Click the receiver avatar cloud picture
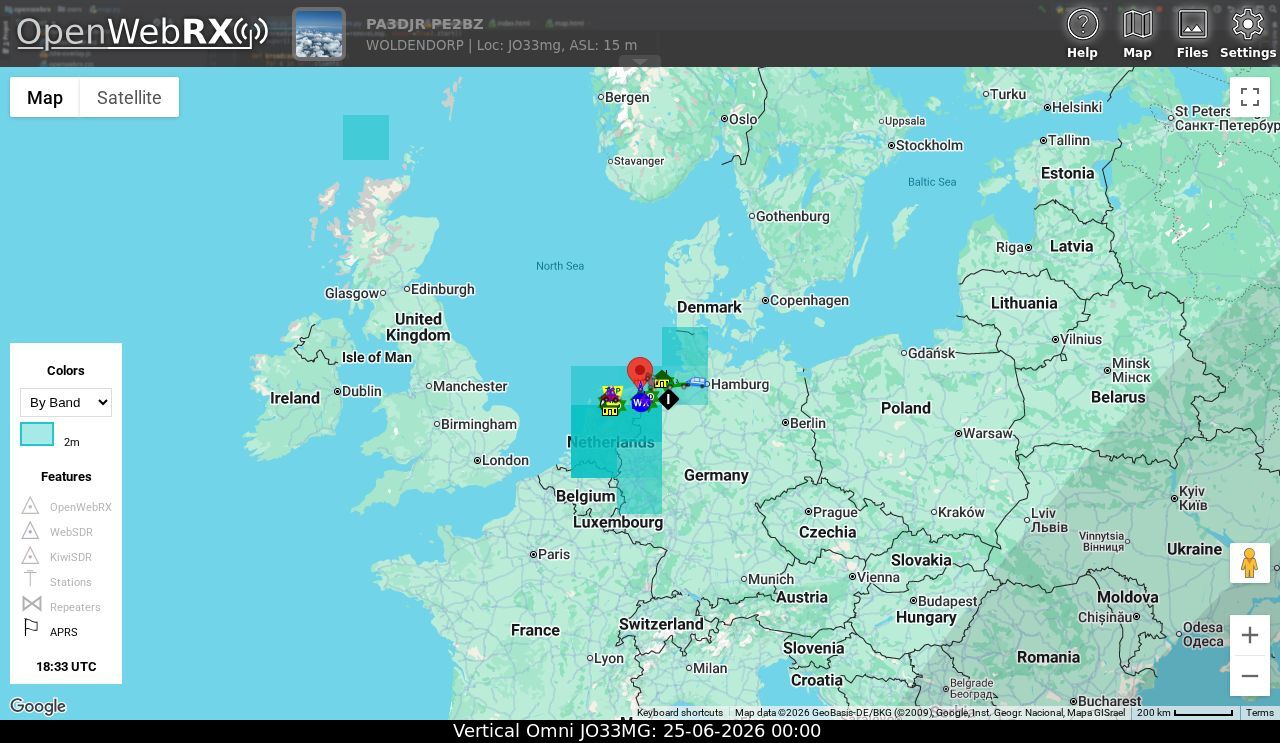This screenshot has height=743, width=1280. (x=319, y=34)
